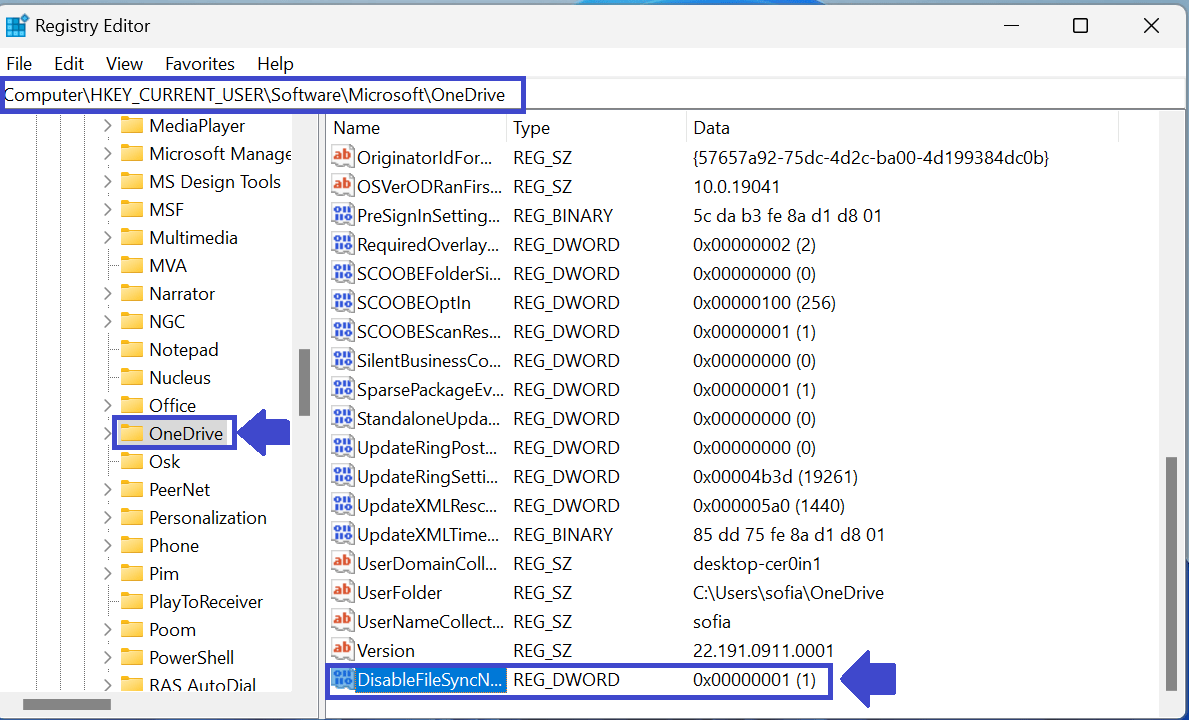Click the UserFolder string value icon
The height and width of the screenshot is (720, 1189).
(x=343, y=592)
